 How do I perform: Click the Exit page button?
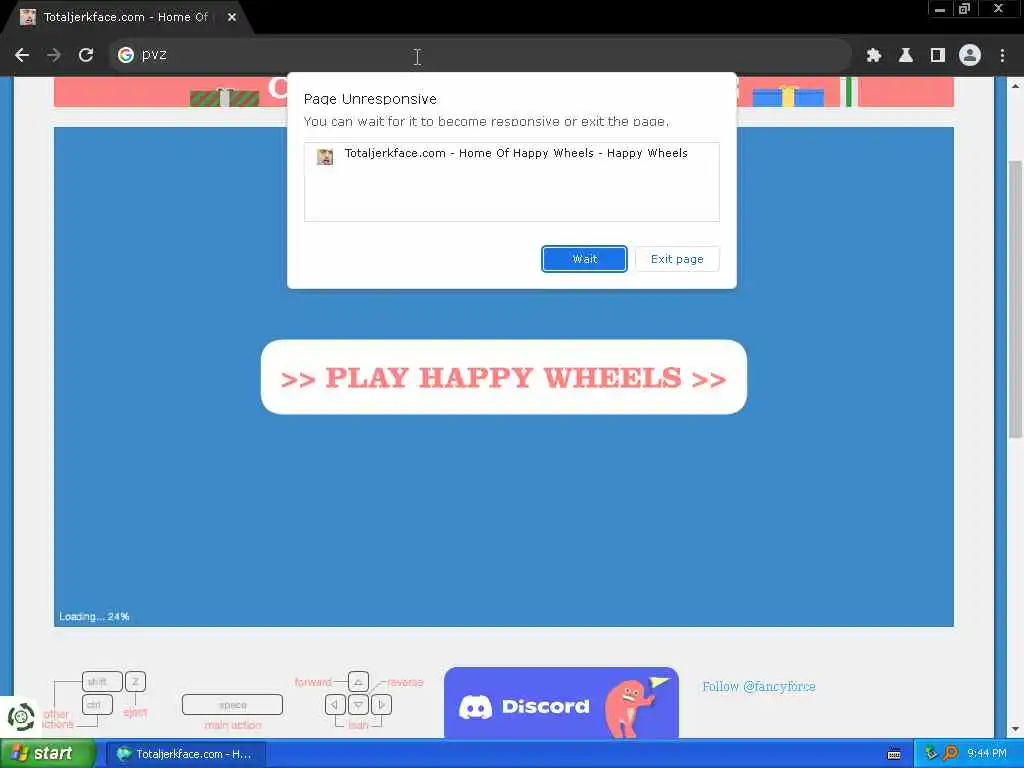677,259
